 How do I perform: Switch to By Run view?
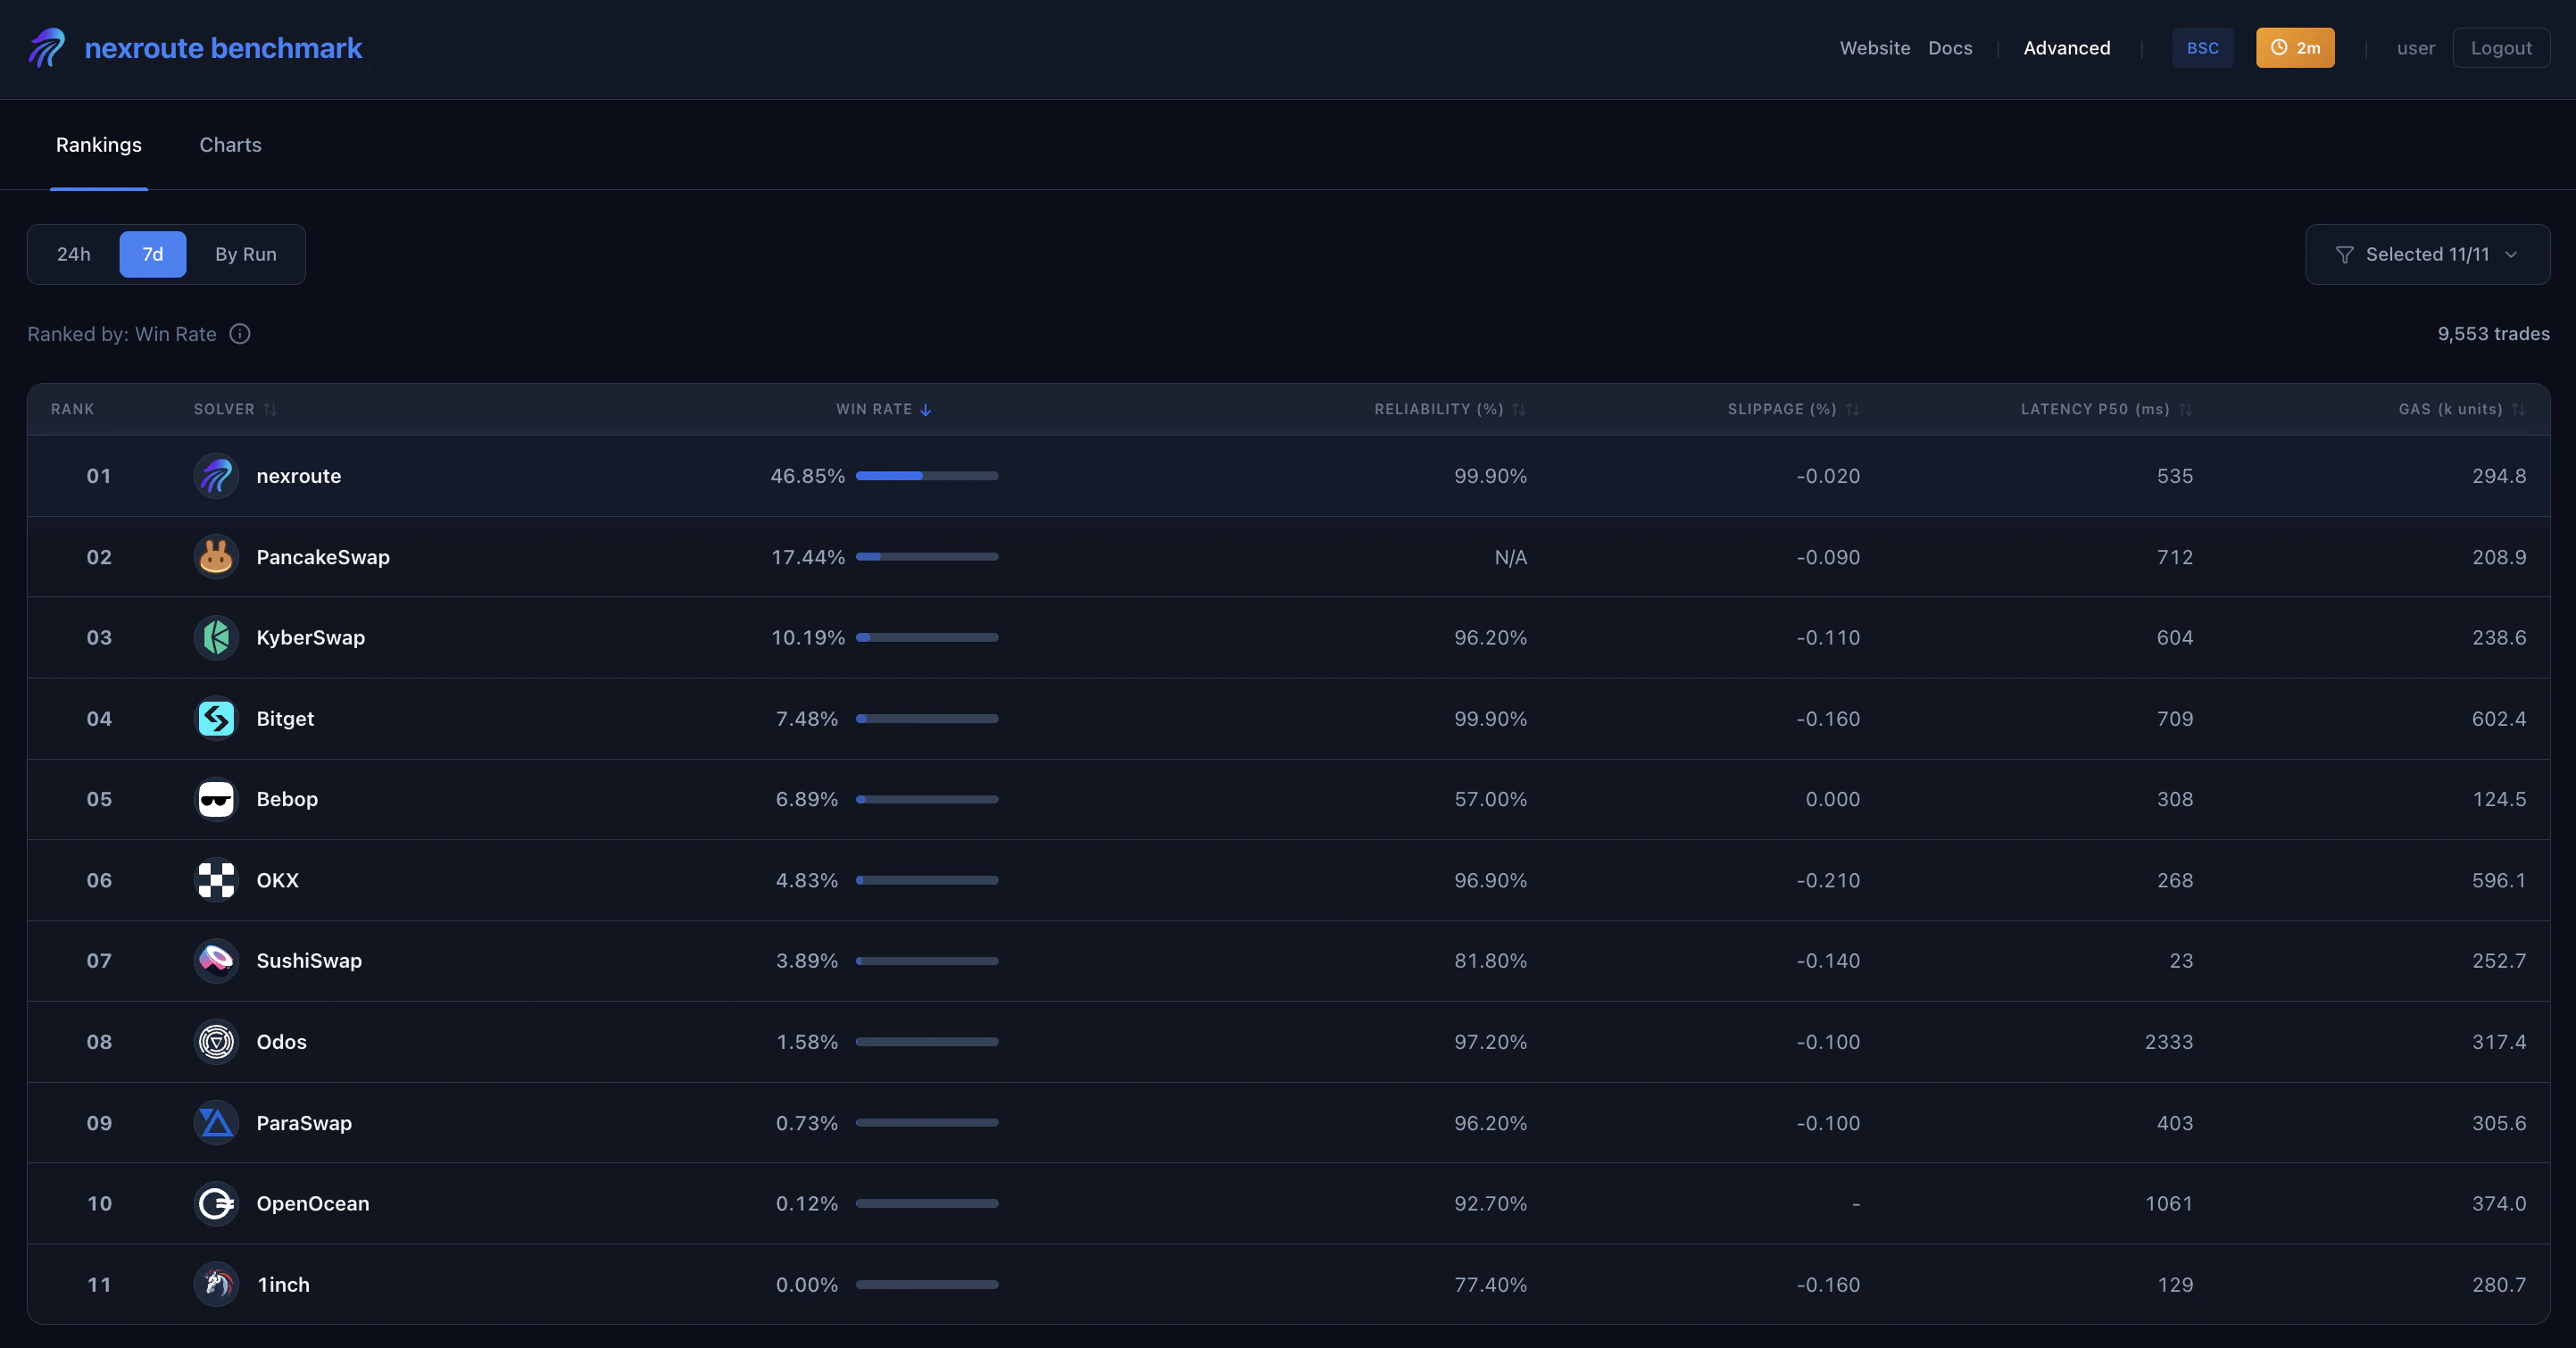click(246, 254)
